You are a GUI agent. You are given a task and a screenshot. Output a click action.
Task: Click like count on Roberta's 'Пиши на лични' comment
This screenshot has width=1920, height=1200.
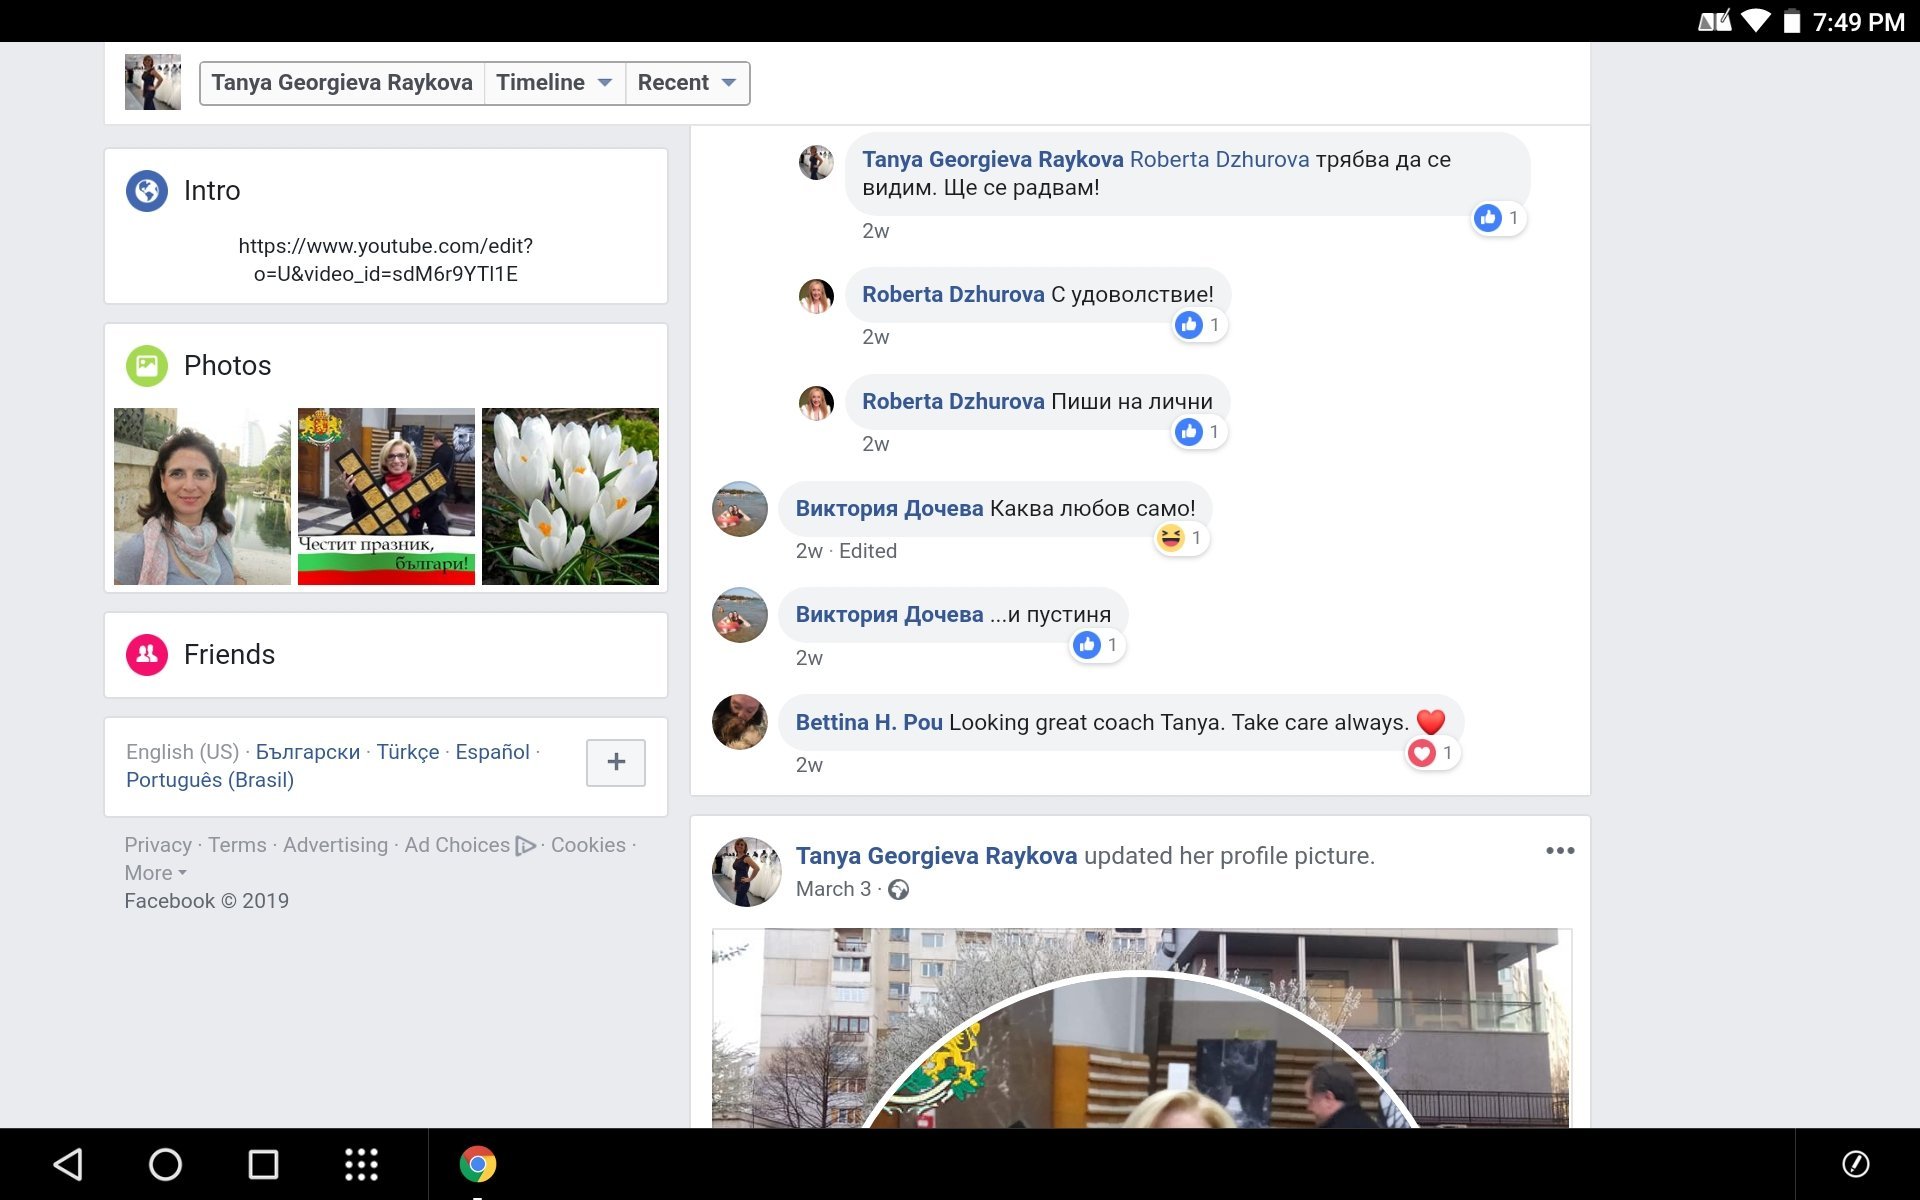point(1198,432)
